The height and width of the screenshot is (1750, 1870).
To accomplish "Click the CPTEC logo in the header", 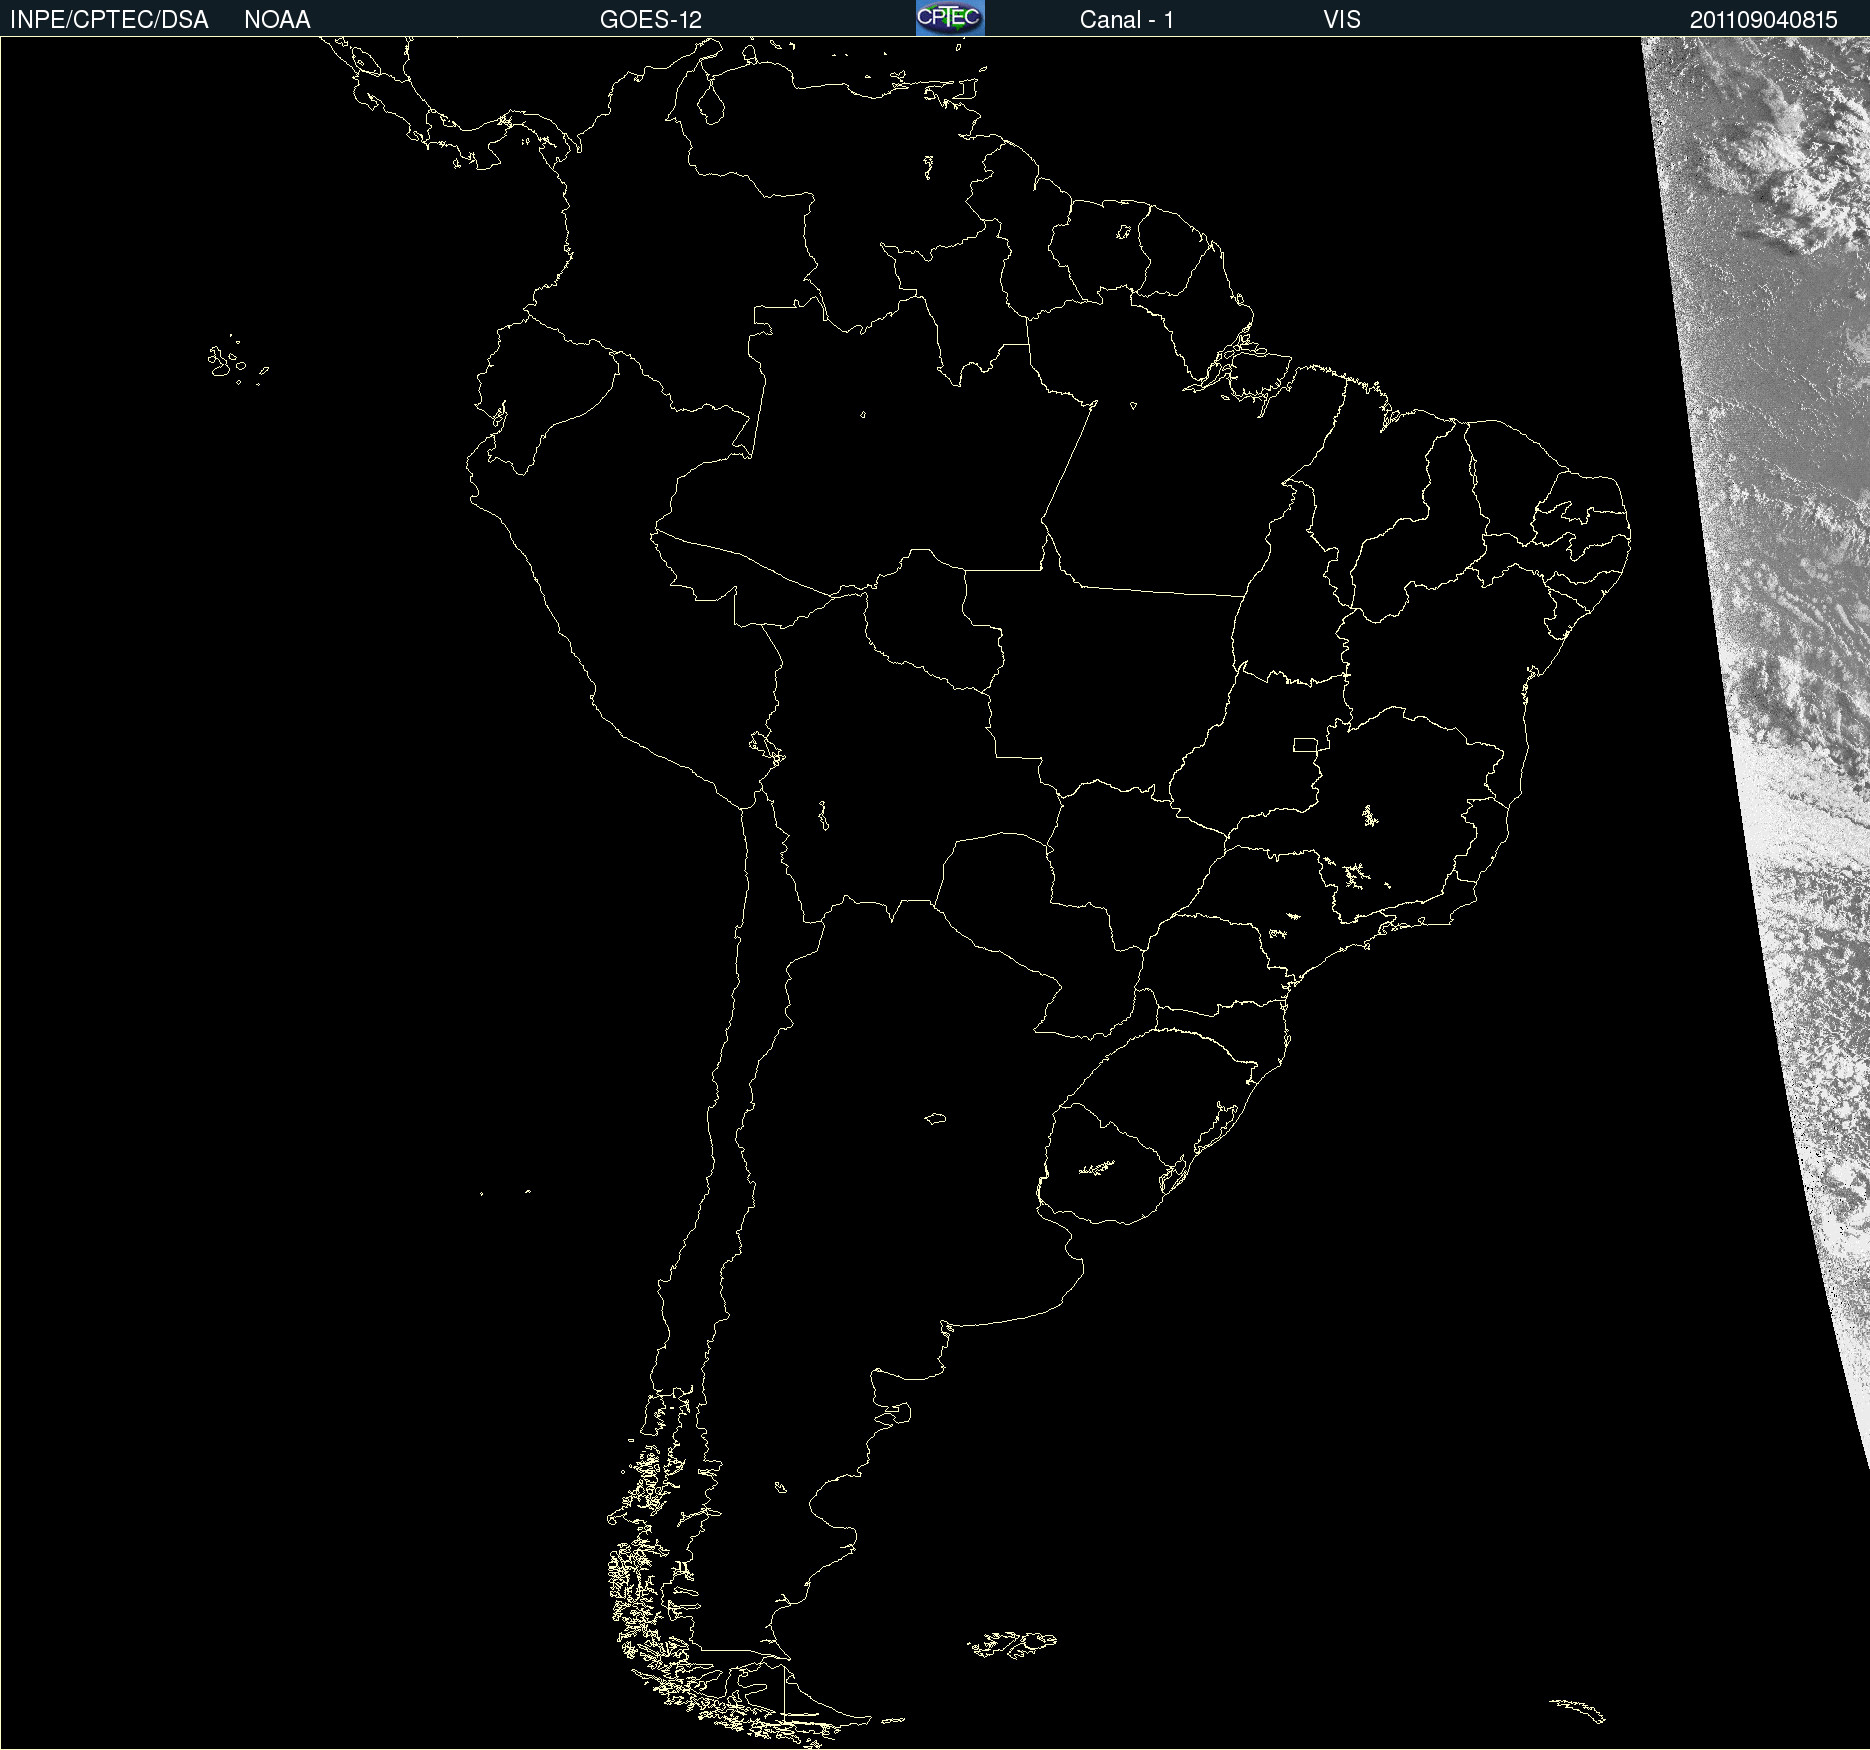I will click(950, 18).
